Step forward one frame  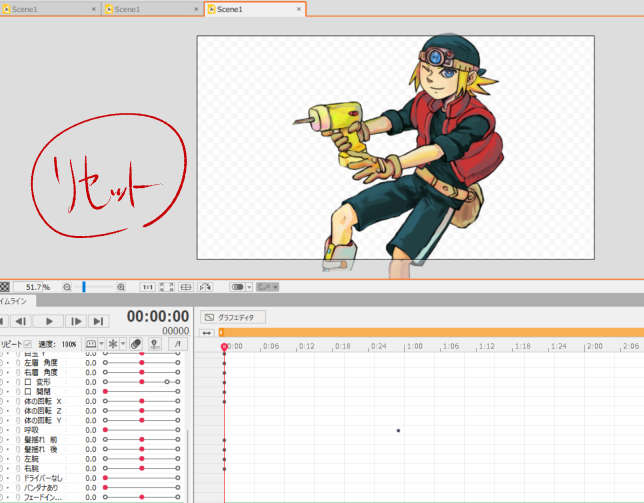[76, 321]
